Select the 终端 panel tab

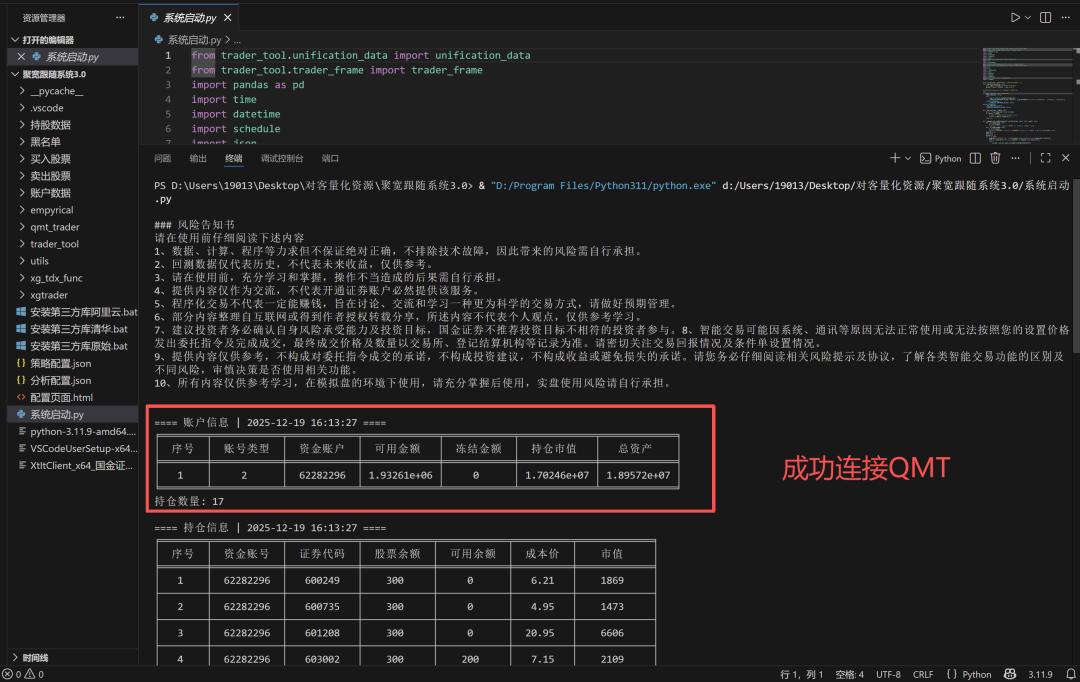pos(233,158)
